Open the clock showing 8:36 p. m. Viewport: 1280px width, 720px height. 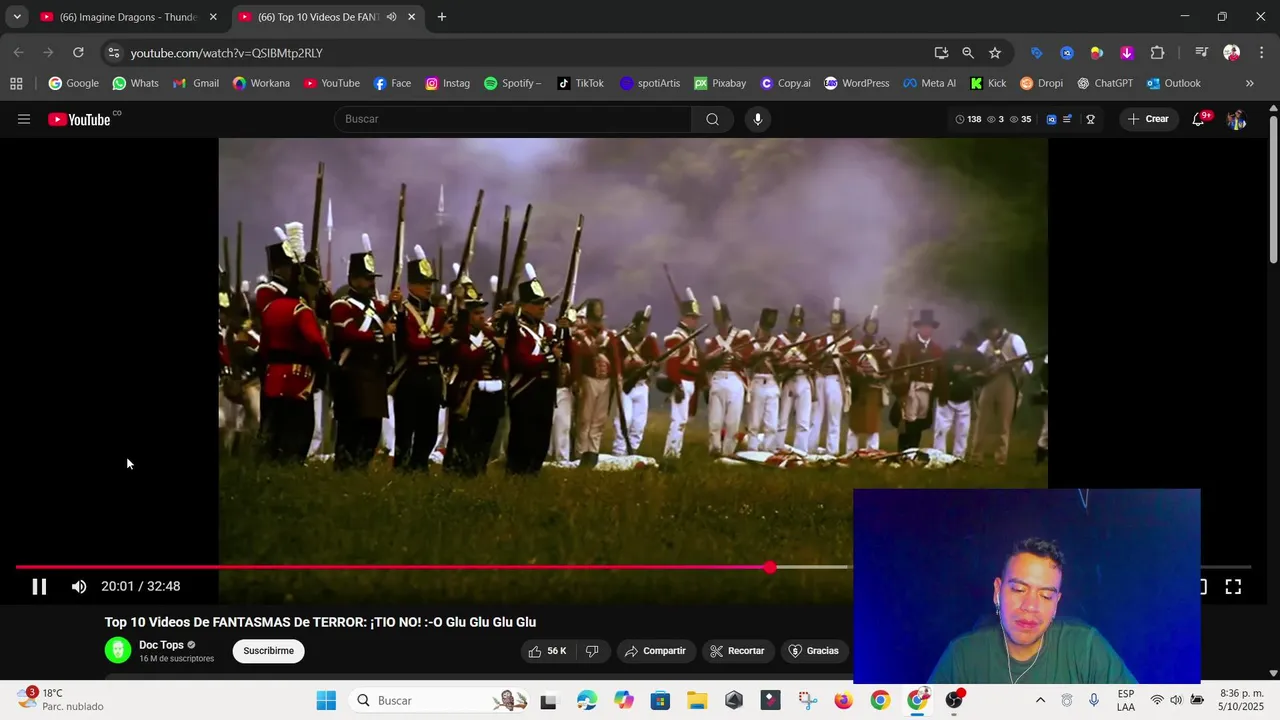(1242, 699)
